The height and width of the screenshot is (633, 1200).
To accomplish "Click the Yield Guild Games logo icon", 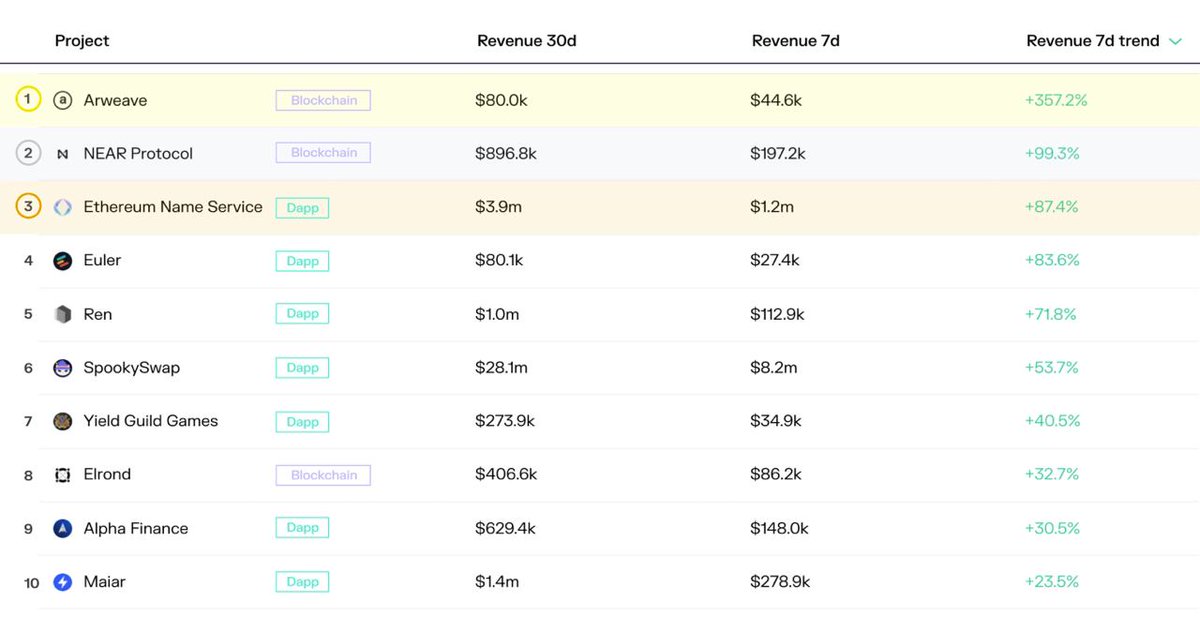I will (x=63, y=421).
